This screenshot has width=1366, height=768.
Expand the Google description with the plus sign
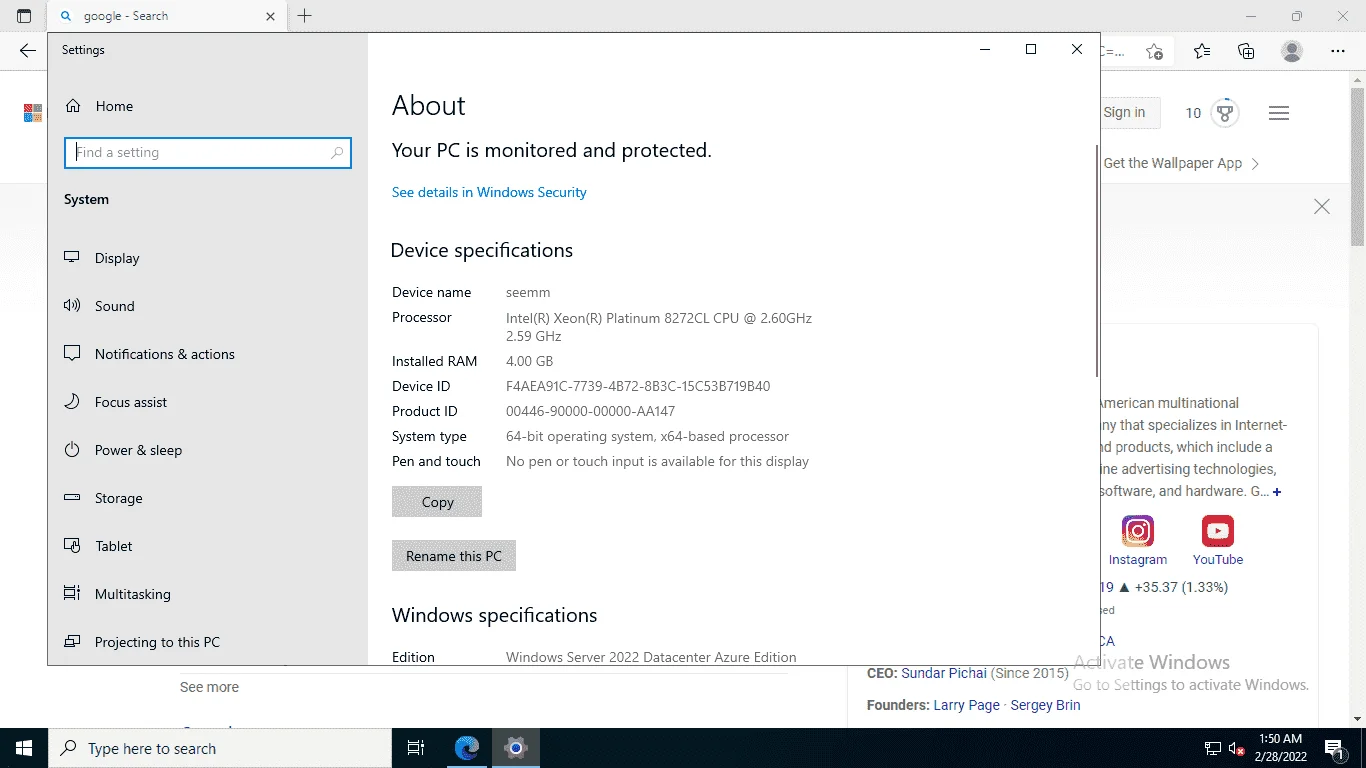pos(1277,492)
